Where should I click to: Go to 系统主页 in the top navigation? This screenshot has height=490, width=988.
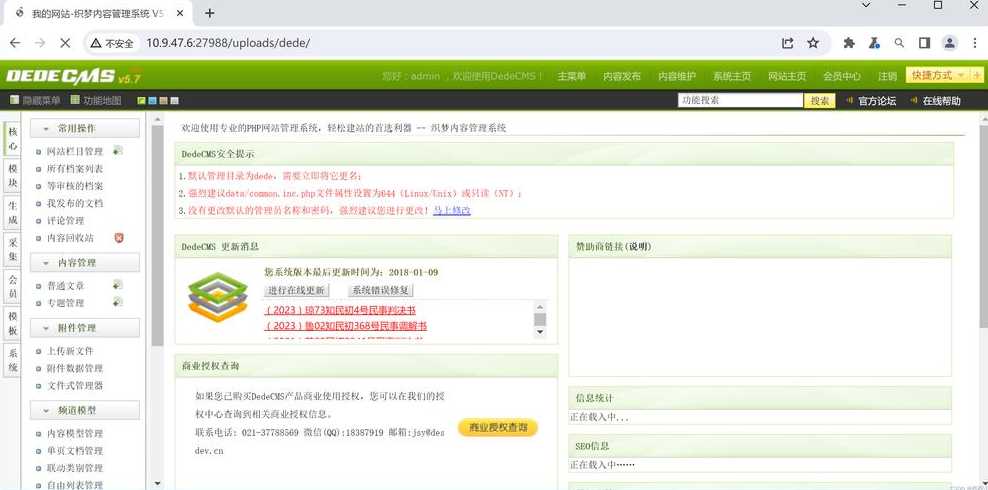[732, 76]
